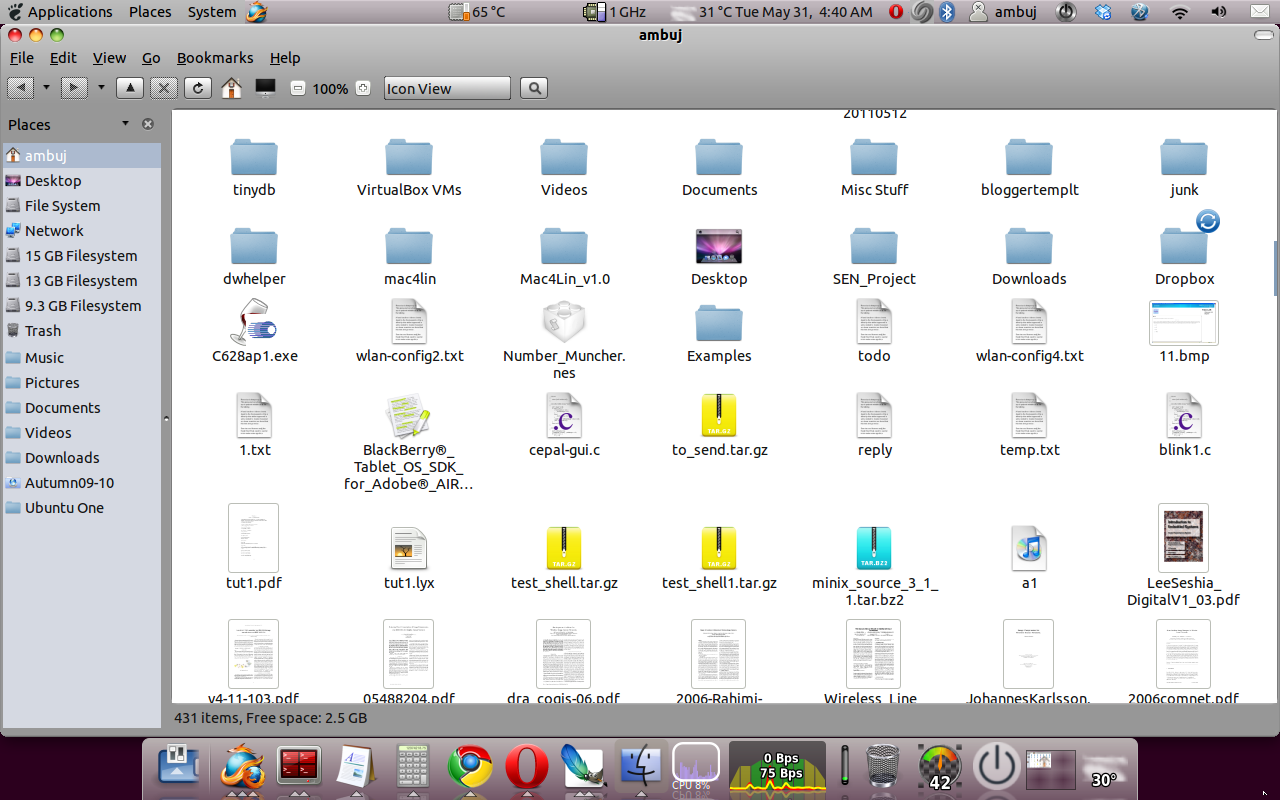Open the back-button history dropdown arrow

pos(46,88)
